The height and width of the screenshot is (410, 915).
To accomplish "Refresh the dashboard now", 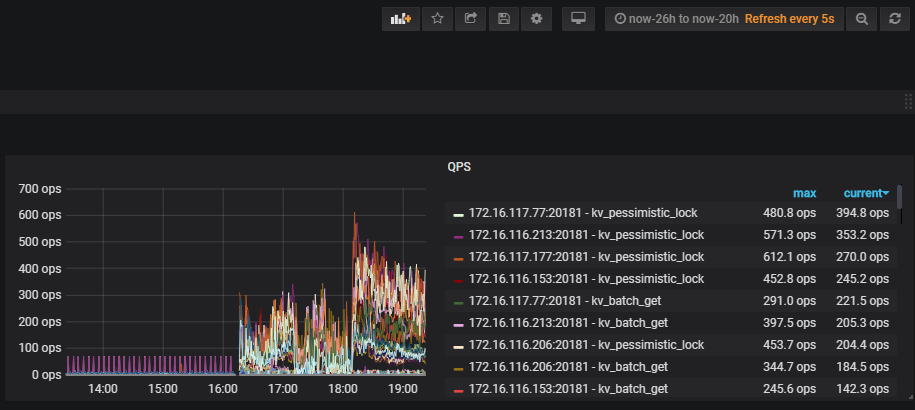I will coord(895,19).
